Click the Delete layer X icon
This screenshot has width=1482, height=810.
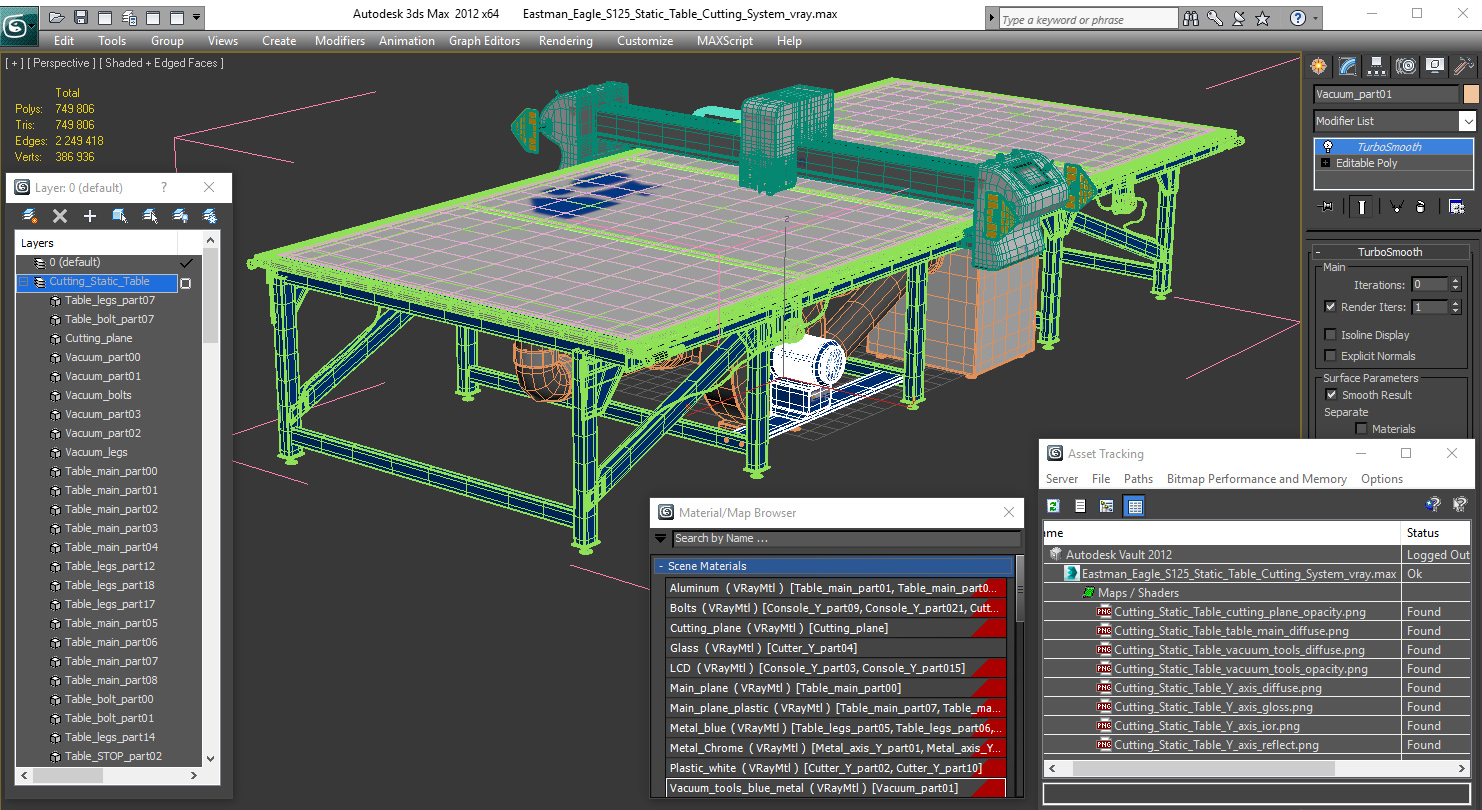(x=60, y=216)
